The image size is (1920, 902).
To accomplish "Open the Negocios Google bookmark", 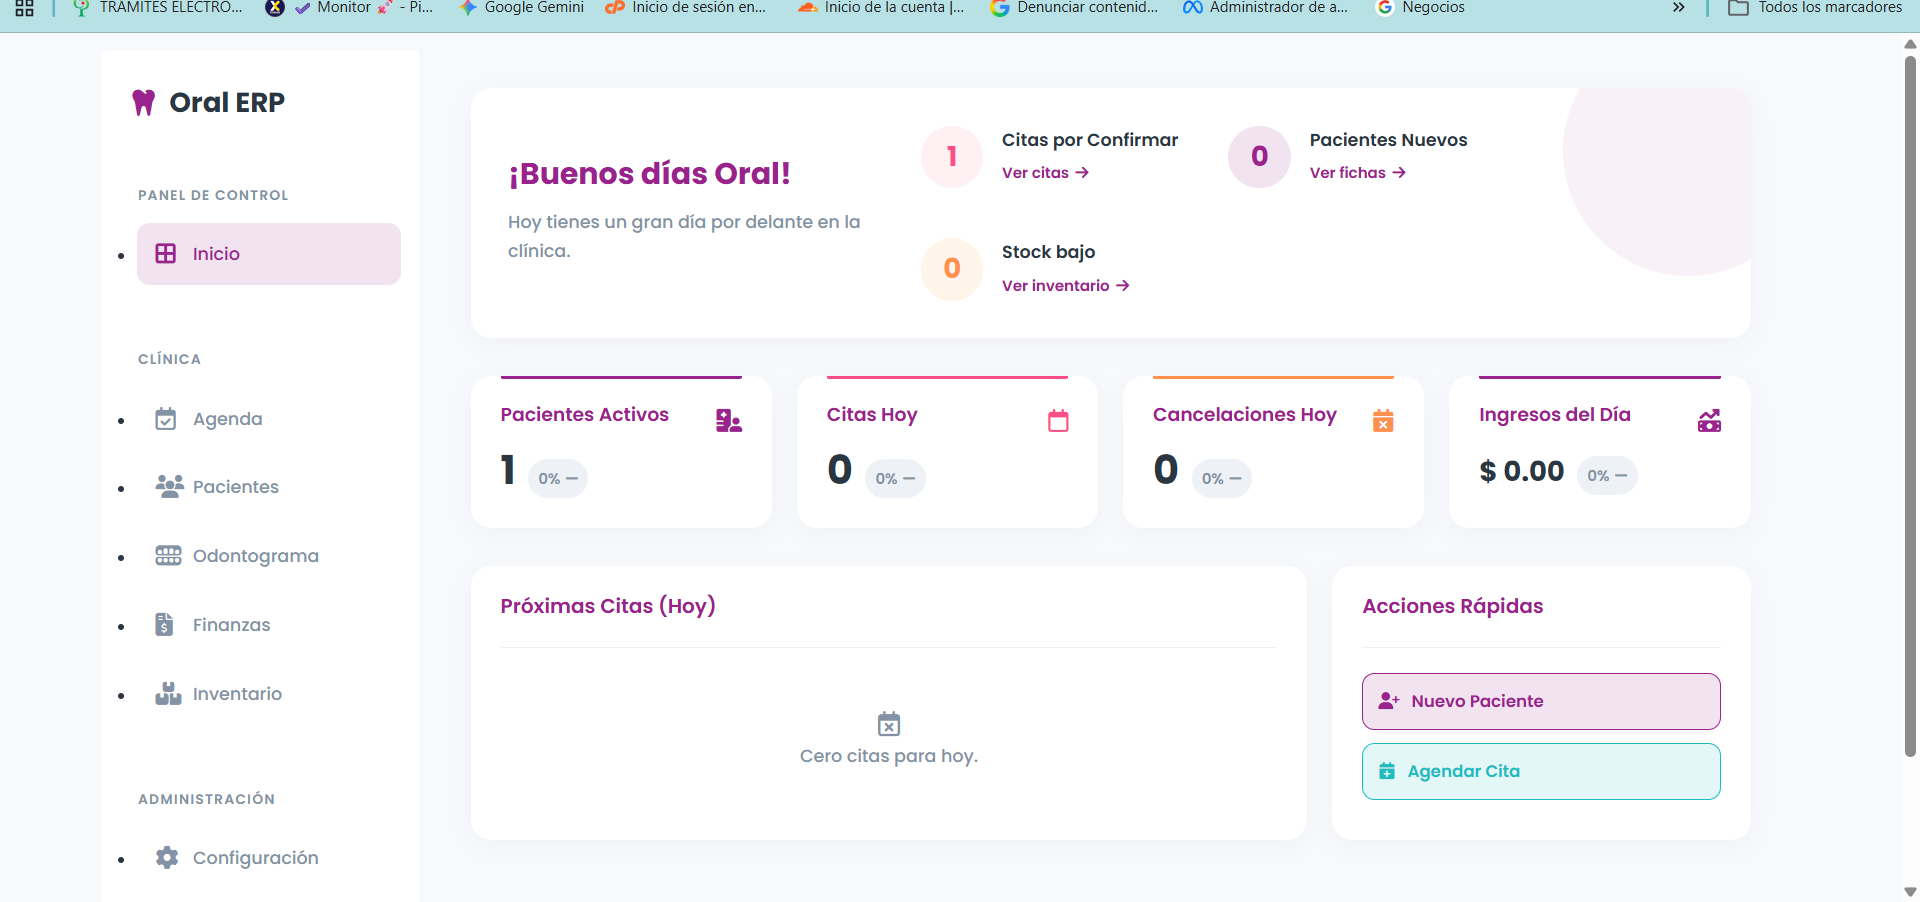I will (1420, 8).
